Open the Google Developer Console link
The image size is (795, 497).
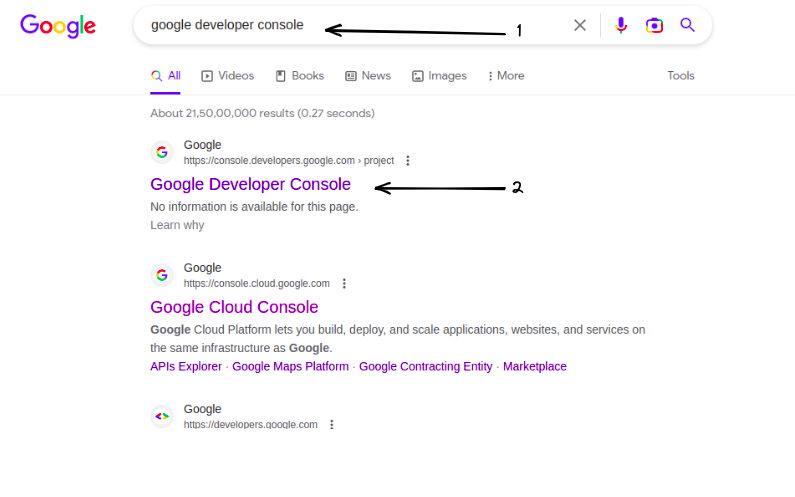click(x=250, y=184)
